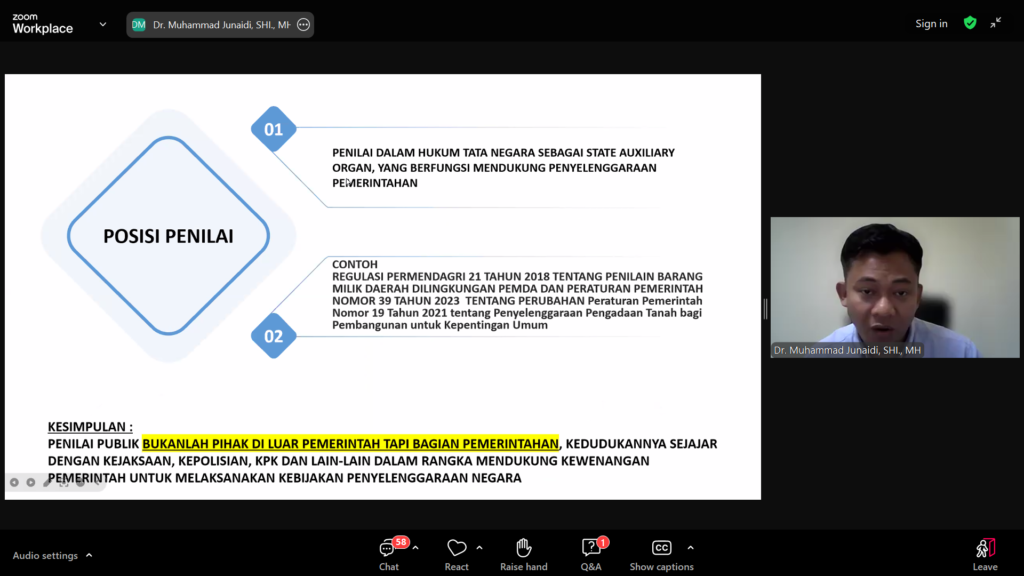The height and width of the screenshot is (576, 1024).
Task: Expand caption options chevron
Action: click(690, 547)
